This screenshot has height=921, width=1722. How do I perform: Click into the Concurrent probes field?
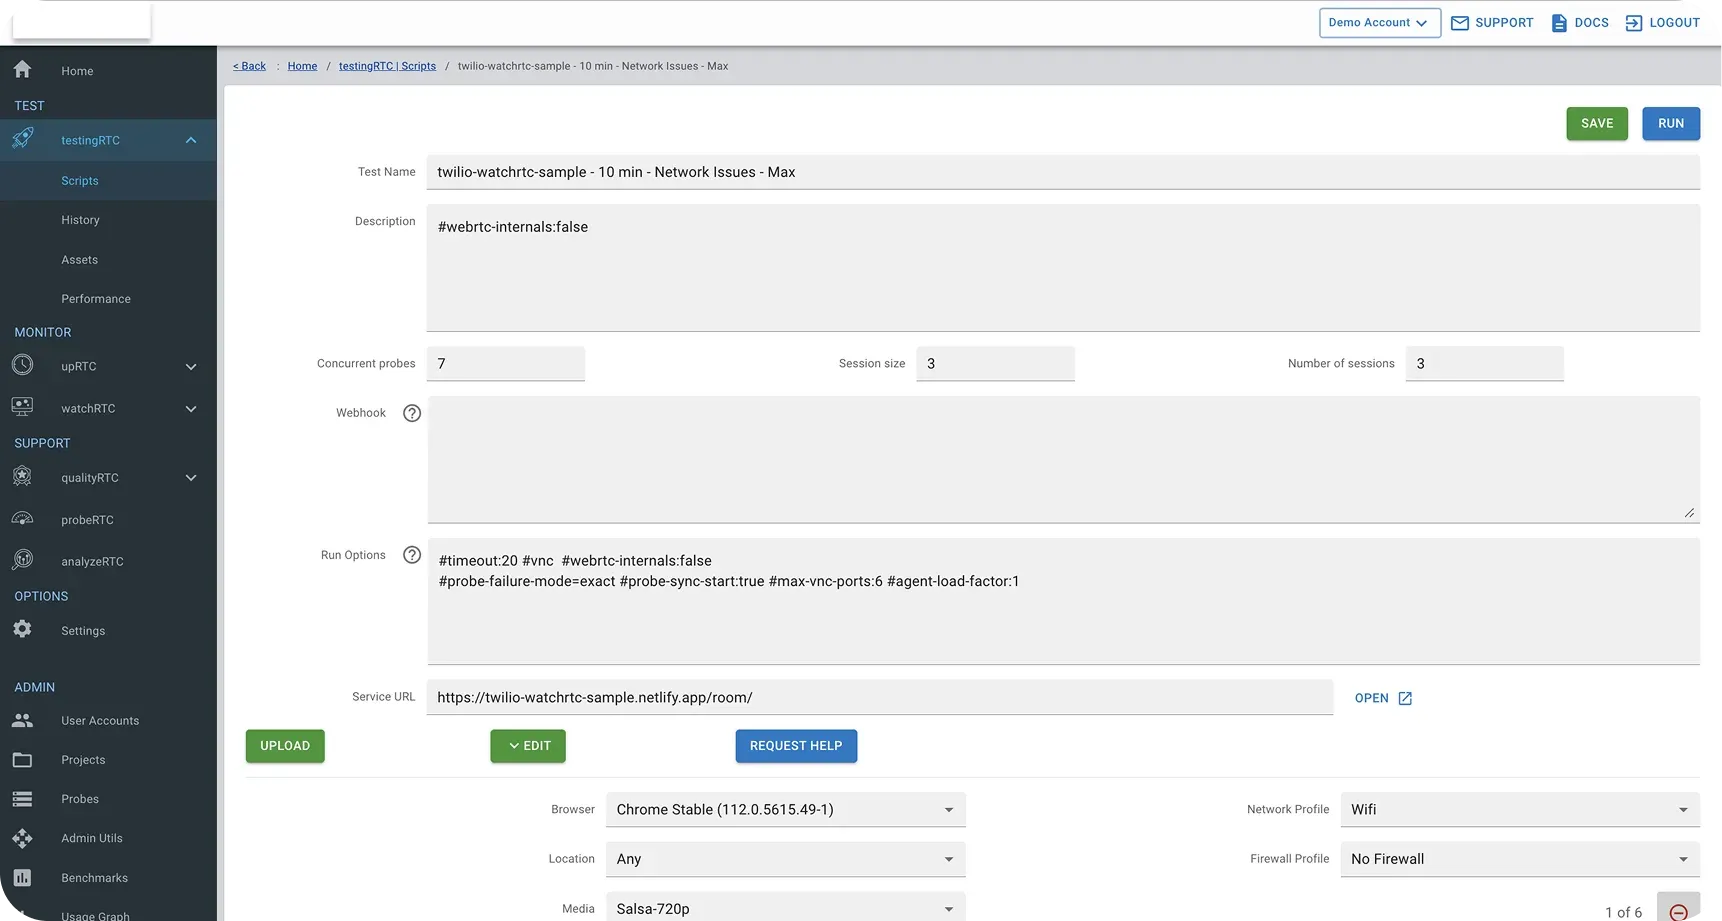tap(505, 364)
